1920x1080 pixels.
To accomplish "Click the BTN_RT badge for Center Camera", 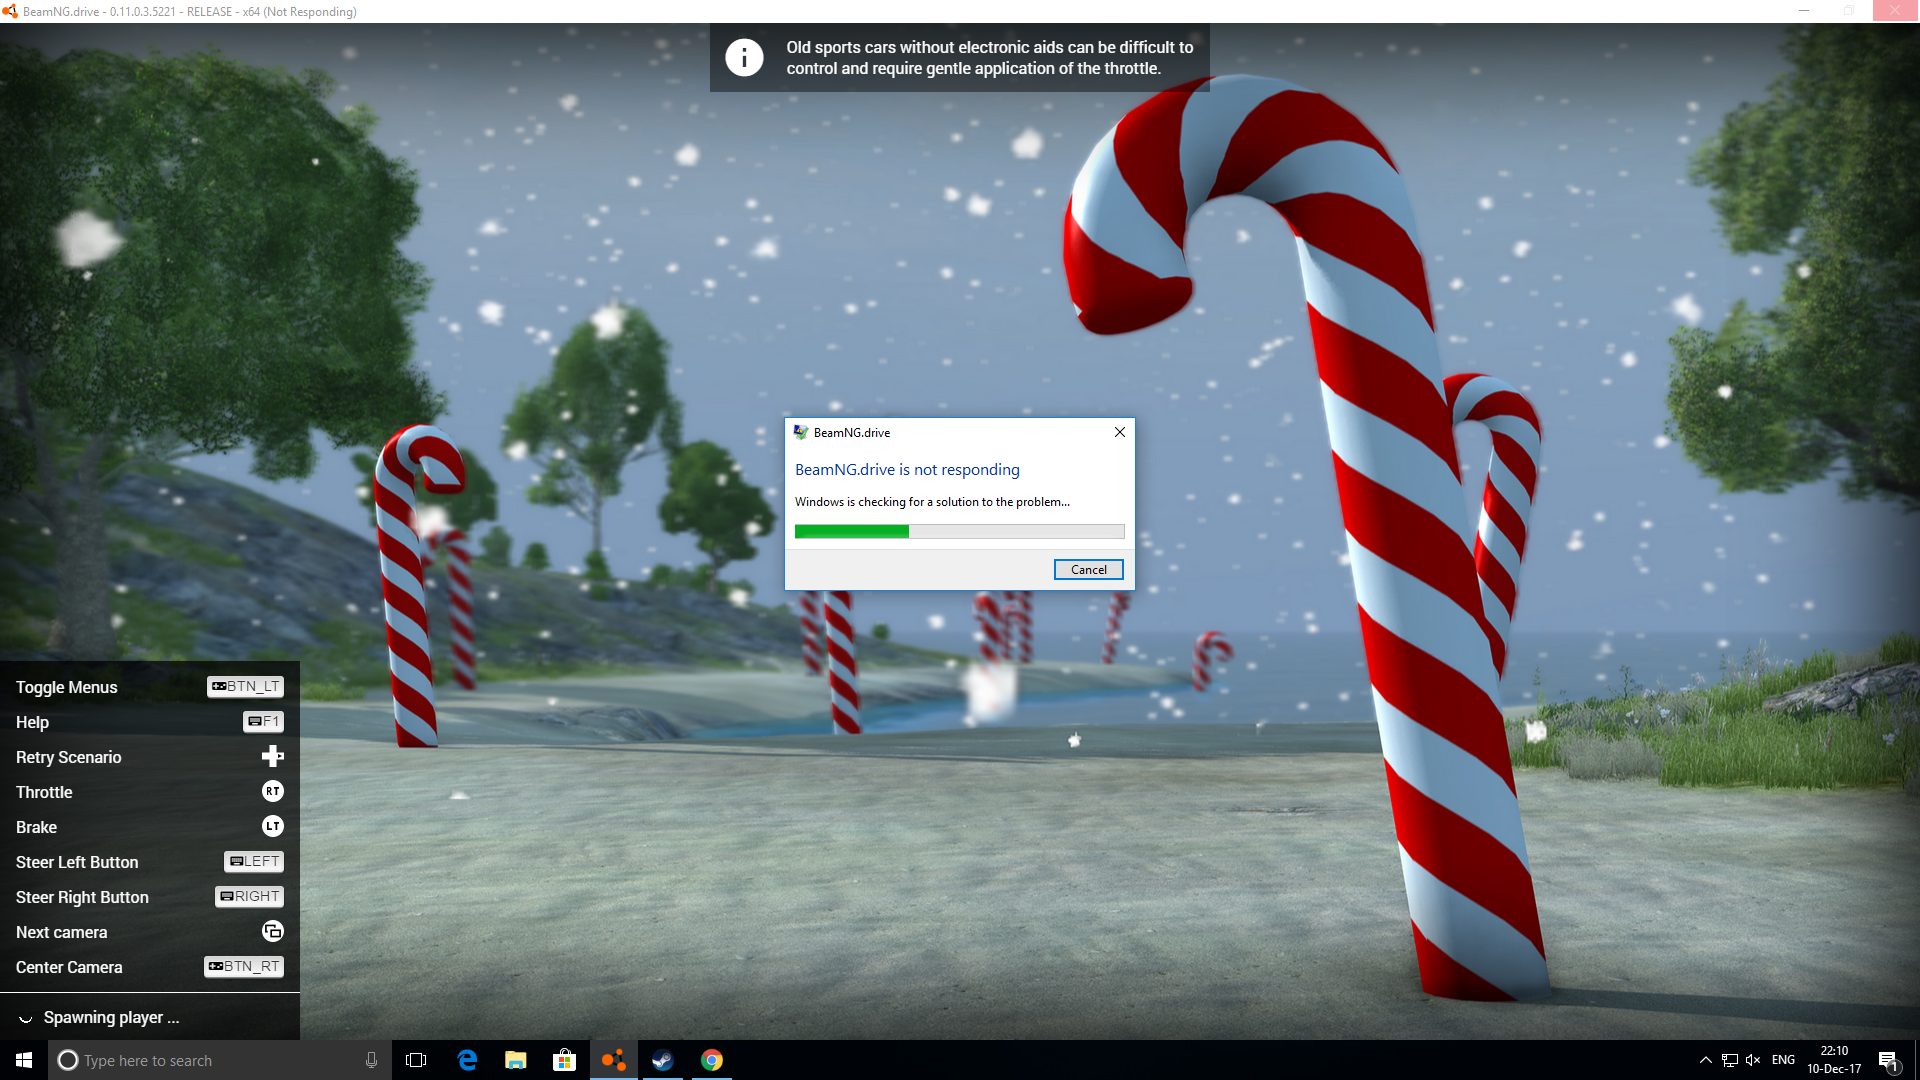I will (x=244, y=966).
